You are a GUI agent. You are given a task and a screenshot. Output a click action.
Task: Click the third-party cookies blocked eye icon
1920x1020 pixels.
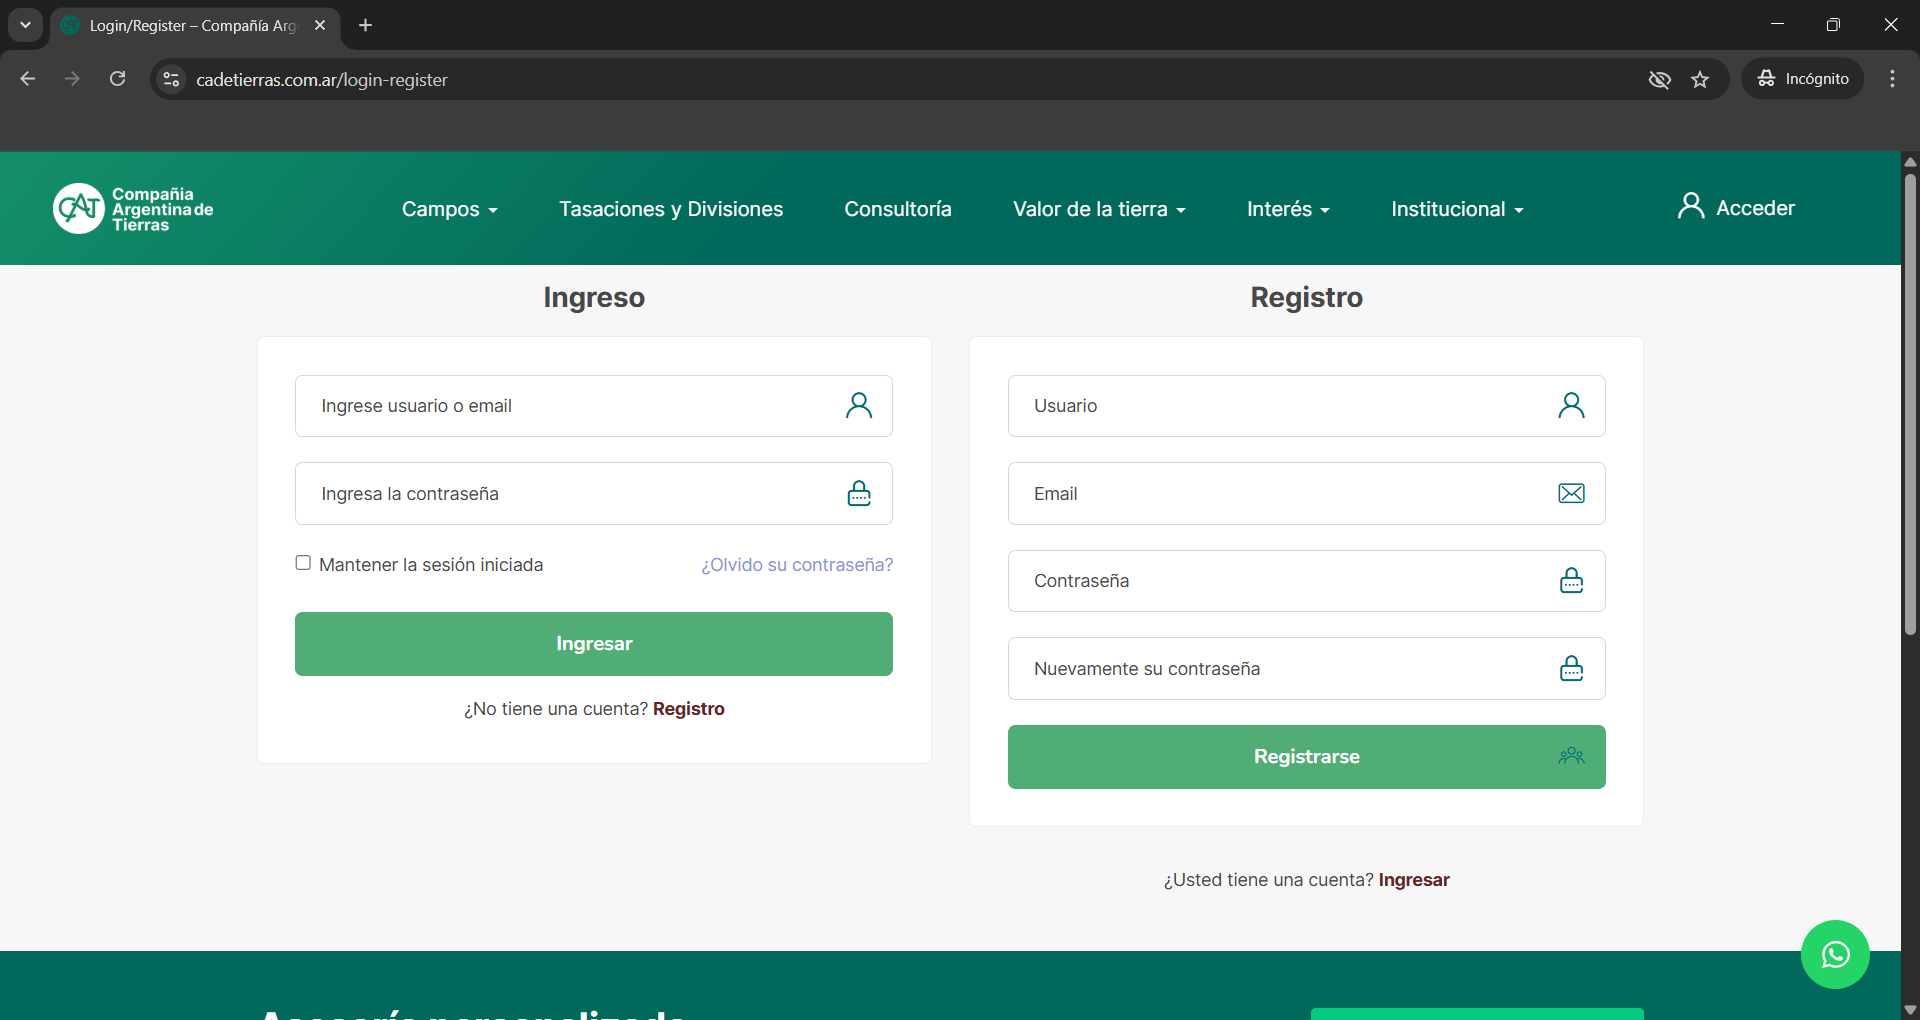[x=1659, y=80]
